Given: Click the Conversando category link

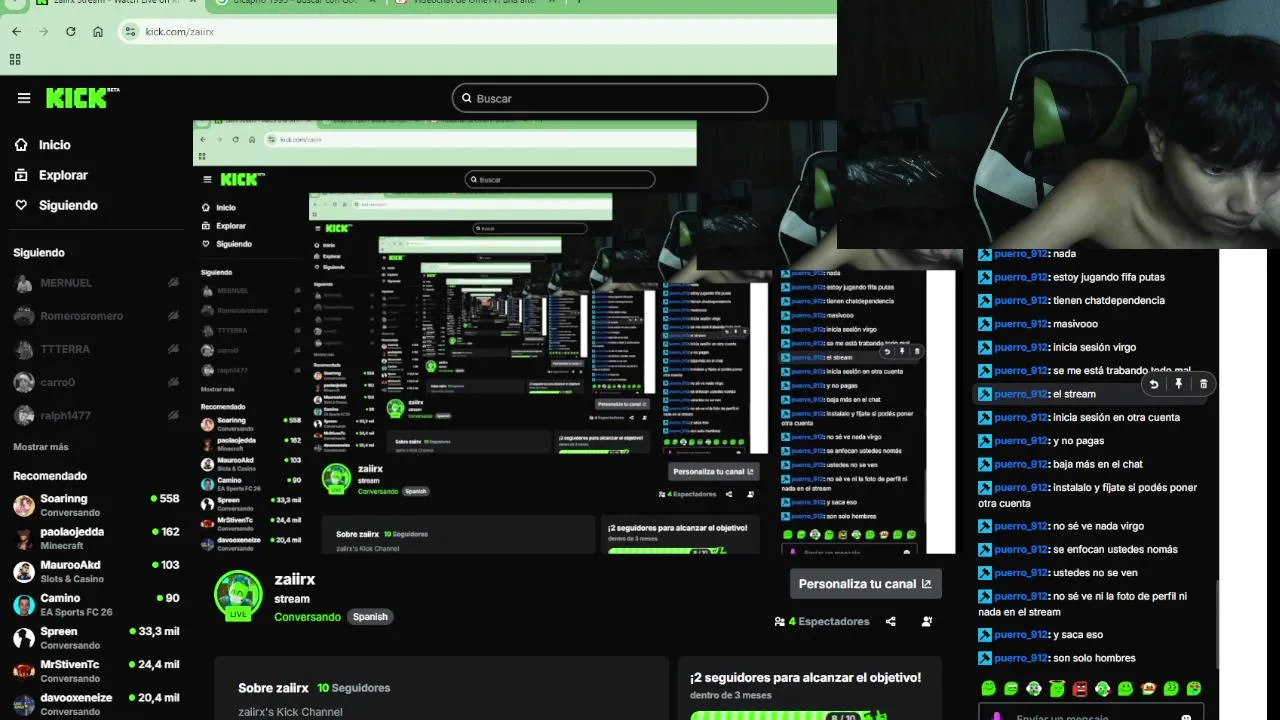Looking at the screenshot, I should [308, 617].
